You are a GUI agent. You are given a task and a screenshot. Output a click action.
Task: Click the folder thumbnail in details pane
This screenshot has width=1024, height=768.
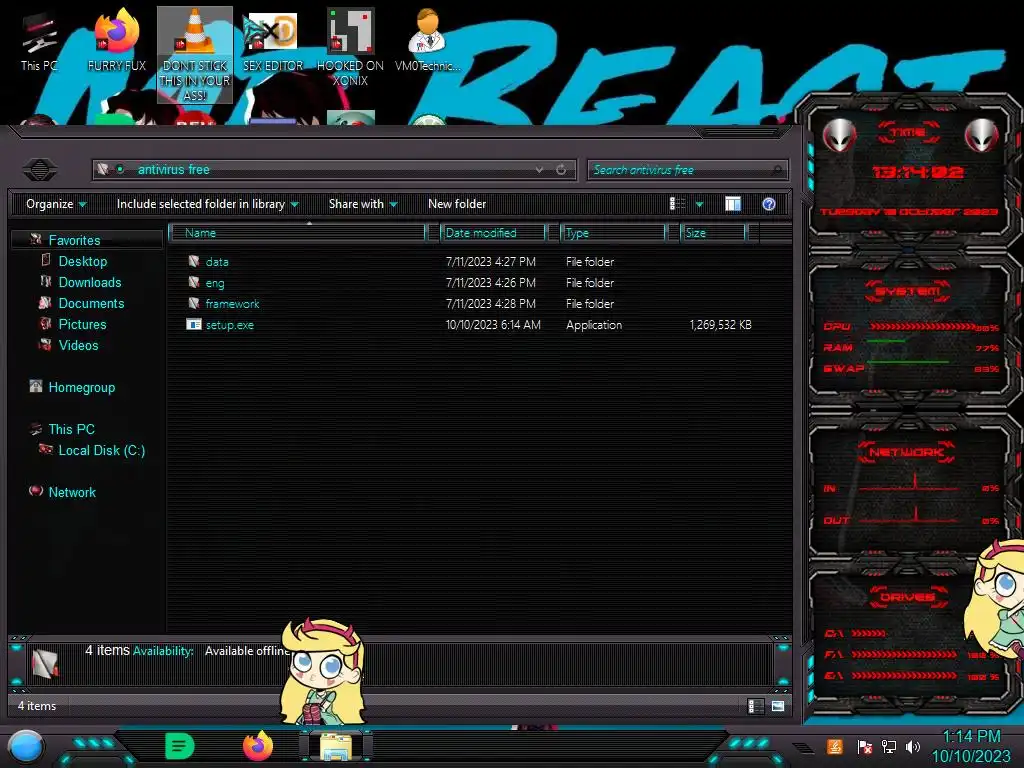[45, 664]
